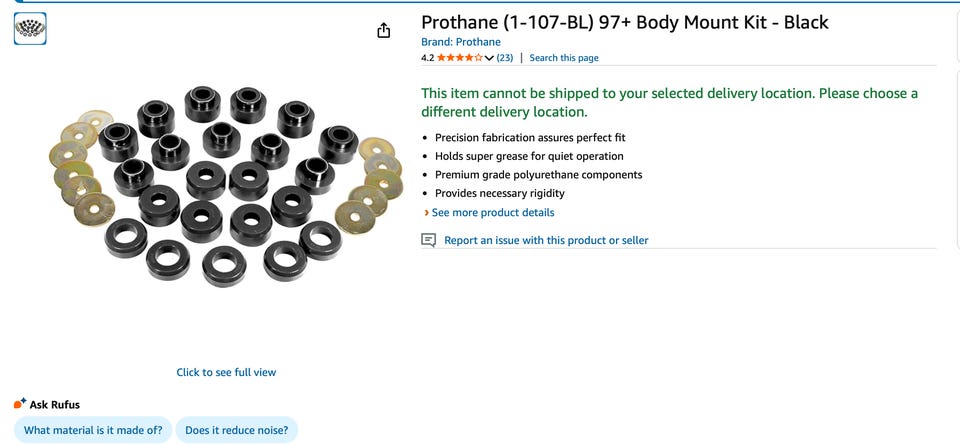Expand See more product details
Screen dimensions: 960x444
pyautogui.click(x=492, y=212)
